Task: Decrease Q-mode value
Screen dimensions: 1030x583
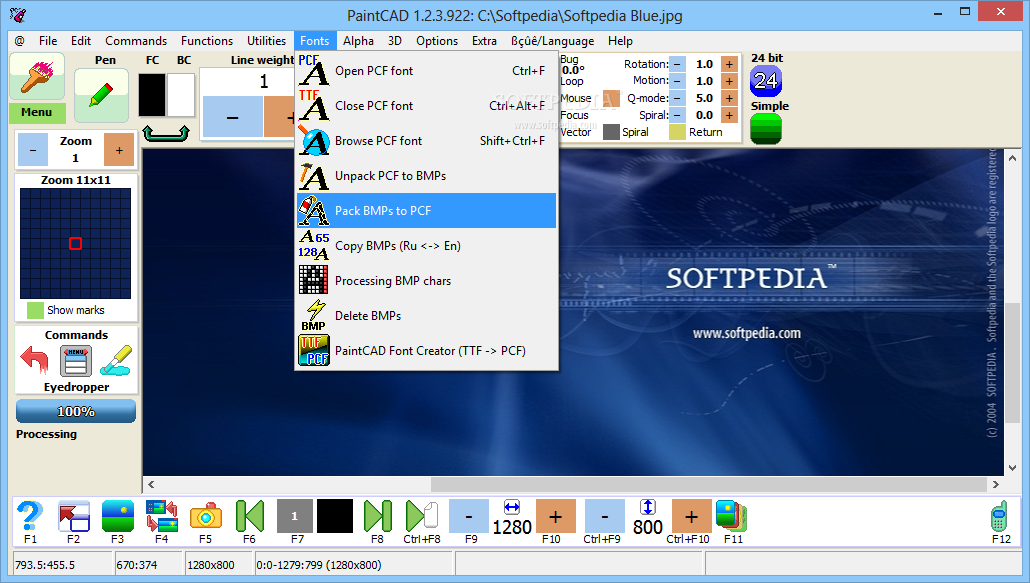Action: pyautogui.click(x=678, y=98)
